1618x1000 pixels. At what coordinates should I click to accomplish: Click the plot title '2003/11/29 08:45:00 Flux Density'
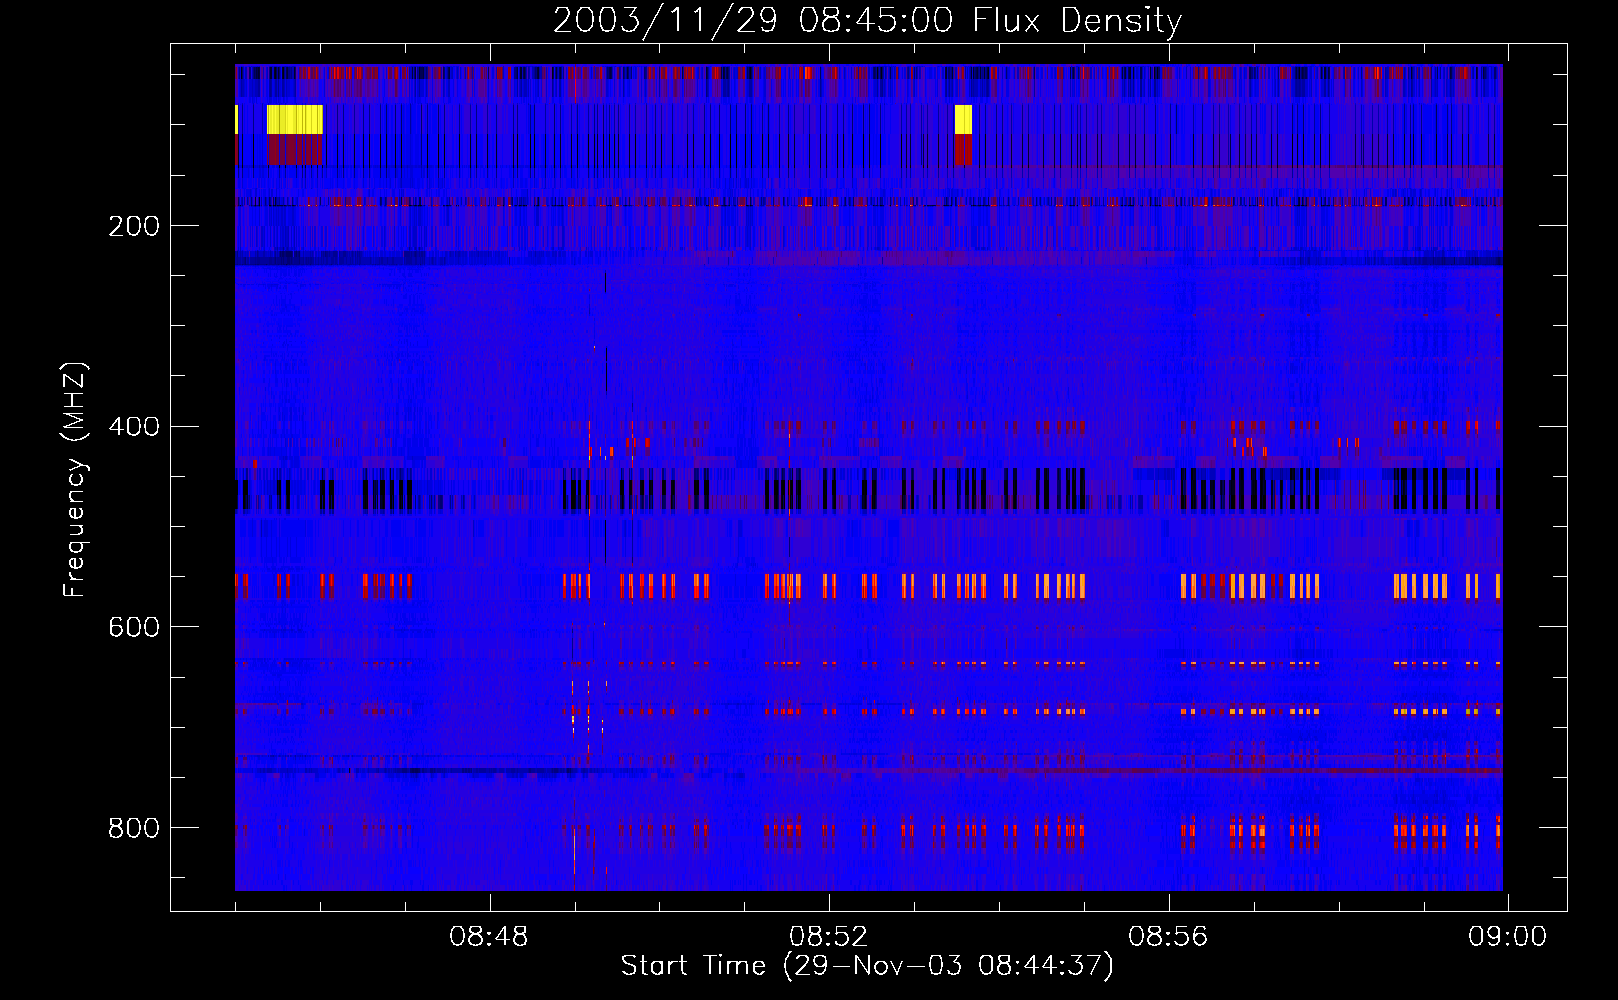(x=868, y=20)
